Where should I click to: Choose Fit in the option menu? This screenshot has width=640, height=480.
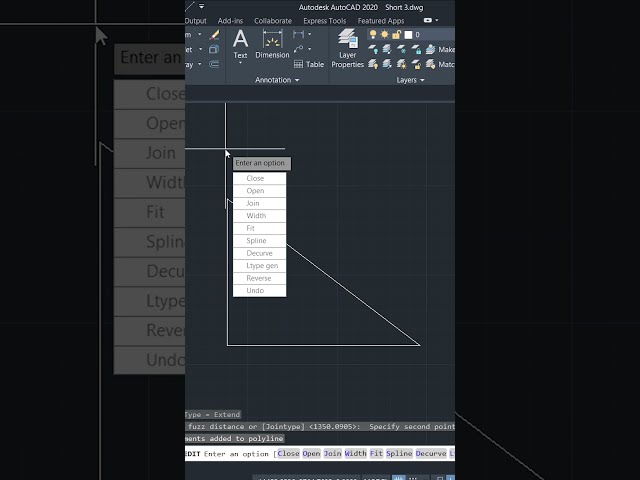(260, 228)
